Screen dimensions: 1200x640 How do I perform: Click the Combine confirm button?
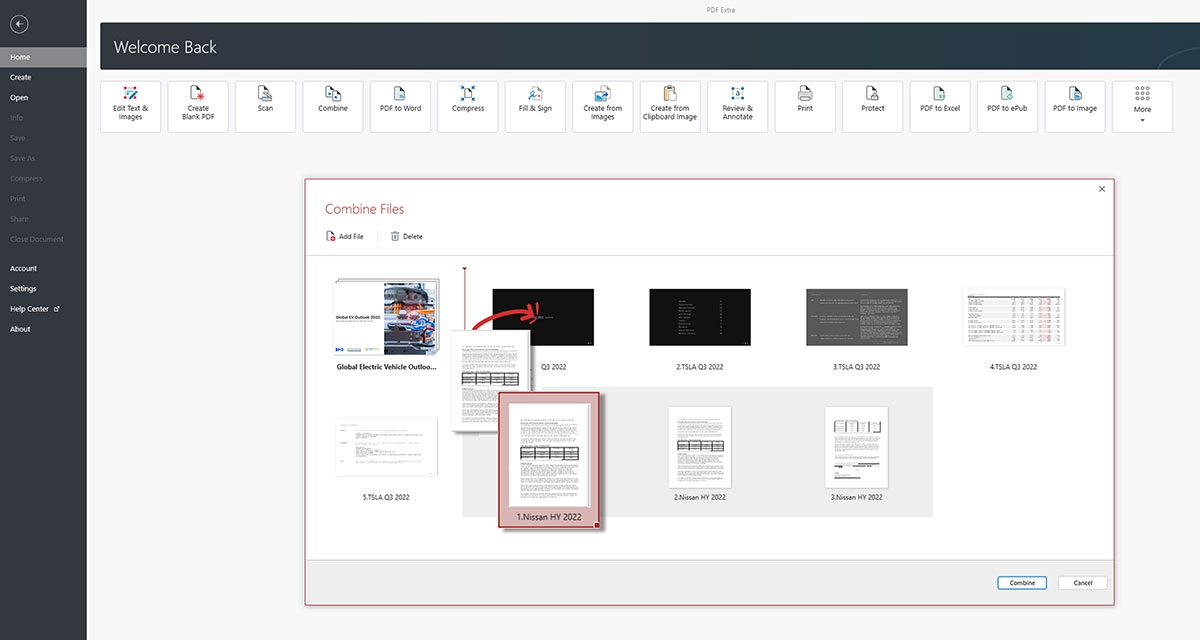tap(1022, 583)
